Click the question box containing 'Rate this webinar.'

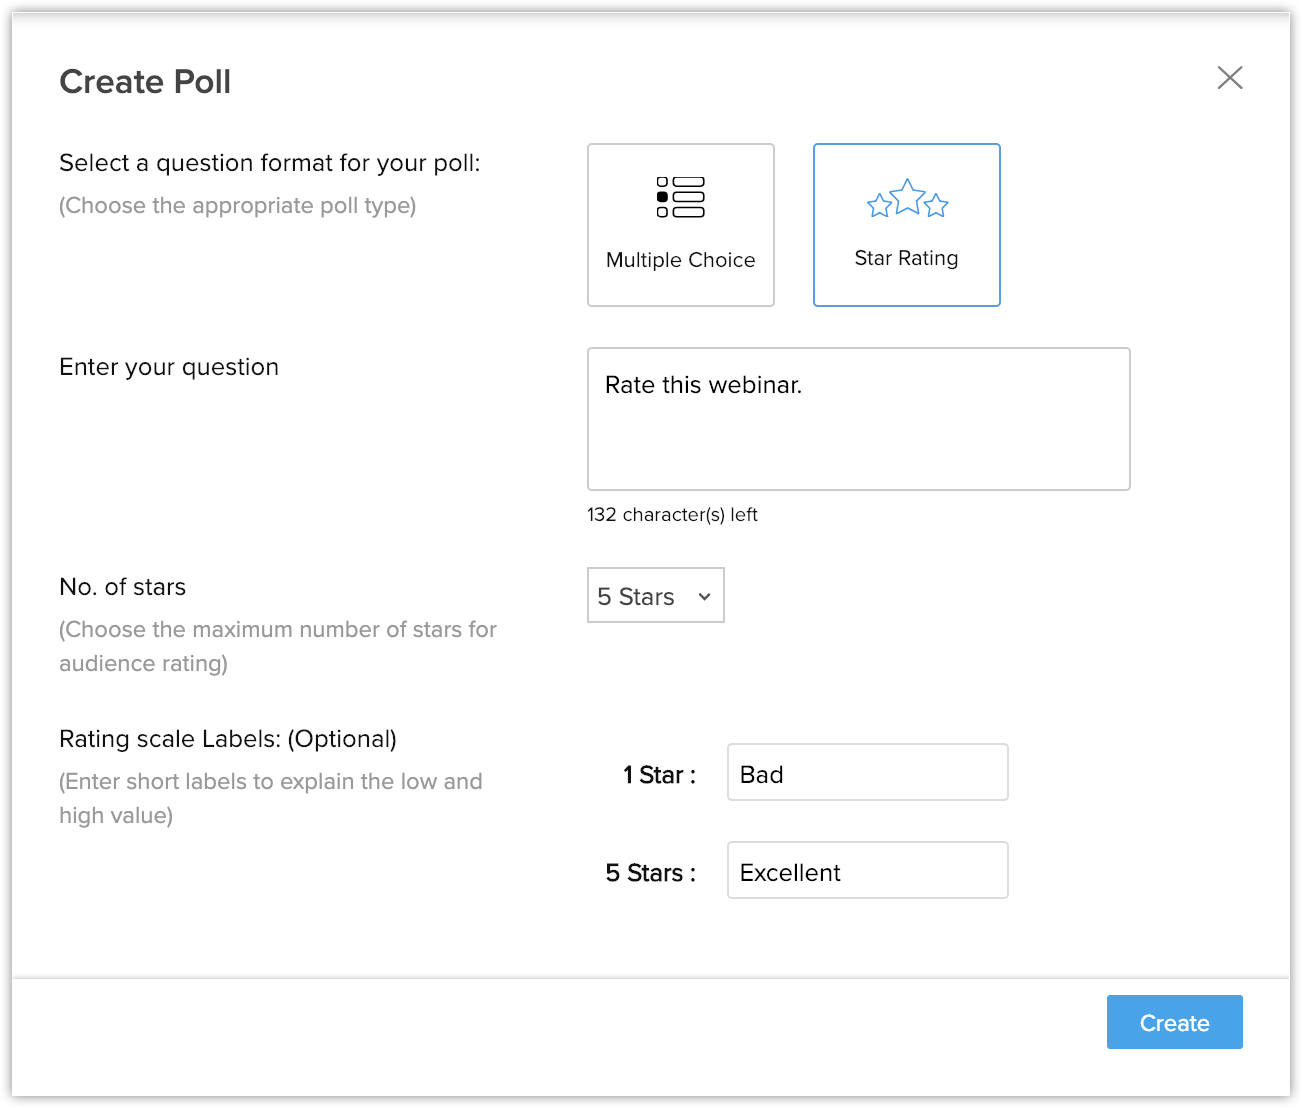click(x=858, y=419)
